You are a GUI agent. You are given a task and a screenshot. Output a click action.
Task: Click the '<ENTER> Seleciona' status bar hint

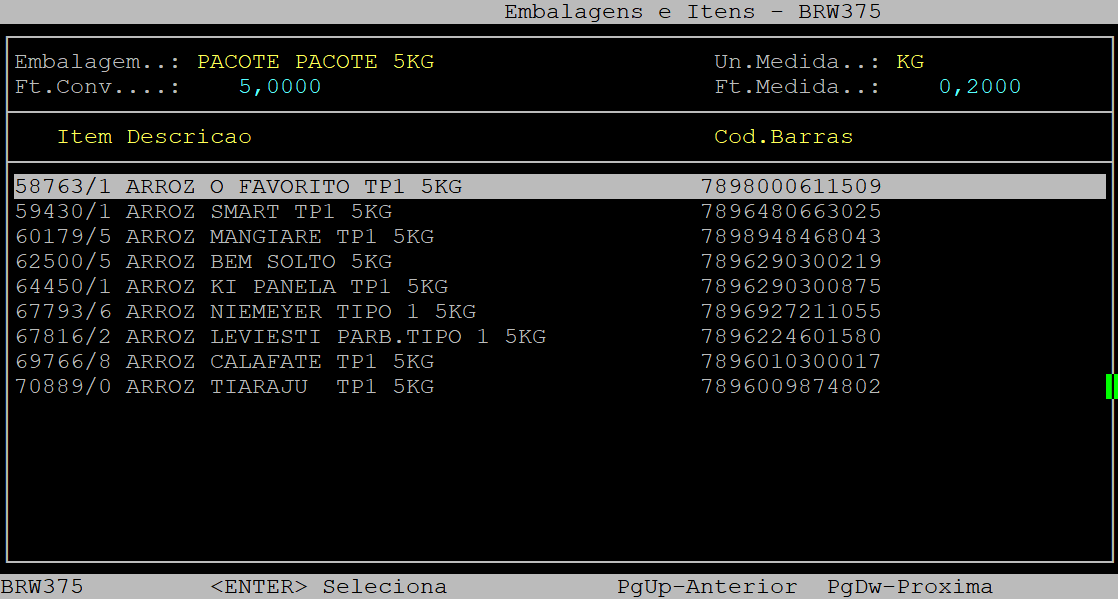click(x=329, y=587)
